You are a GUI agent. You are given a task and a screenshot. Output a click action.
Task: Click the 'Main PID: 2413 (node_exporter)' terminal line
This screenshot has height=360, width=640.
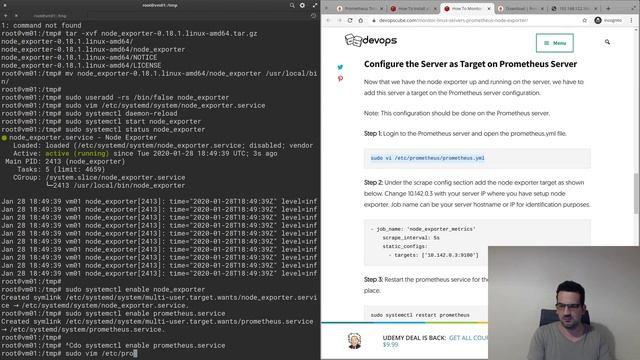tap(65, 161)
